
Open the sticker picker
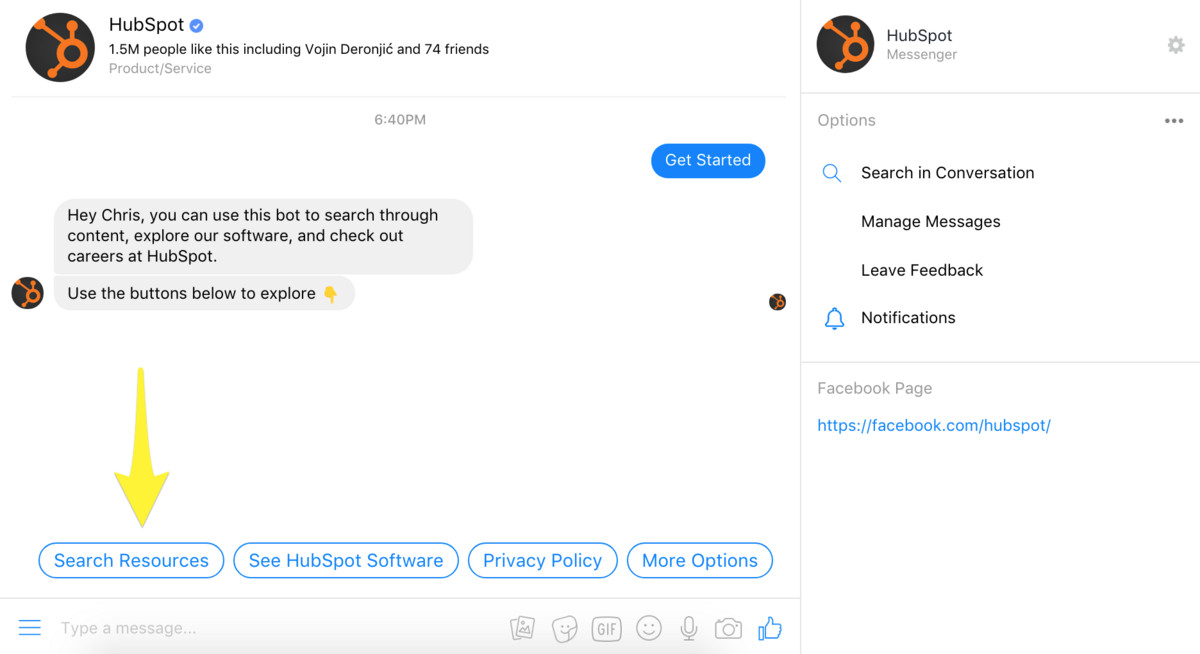coord(565,628)
